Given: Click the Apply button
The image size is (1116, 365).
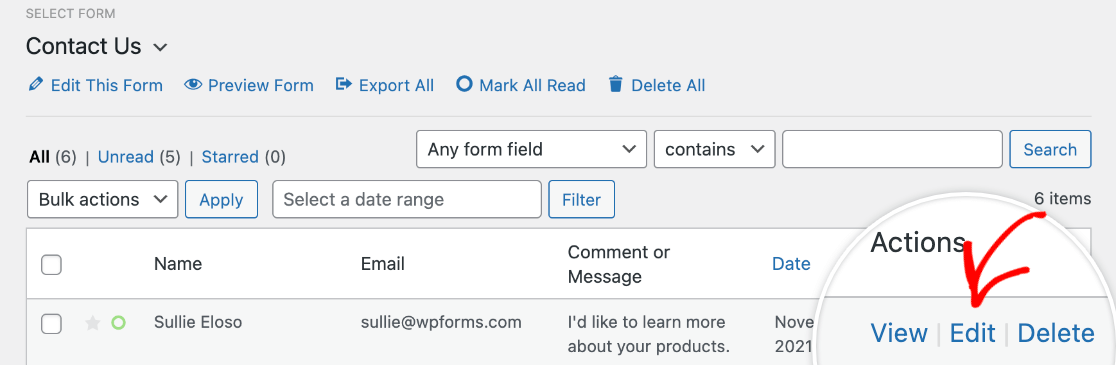Looking at the screenshot, I should [221, 199].
